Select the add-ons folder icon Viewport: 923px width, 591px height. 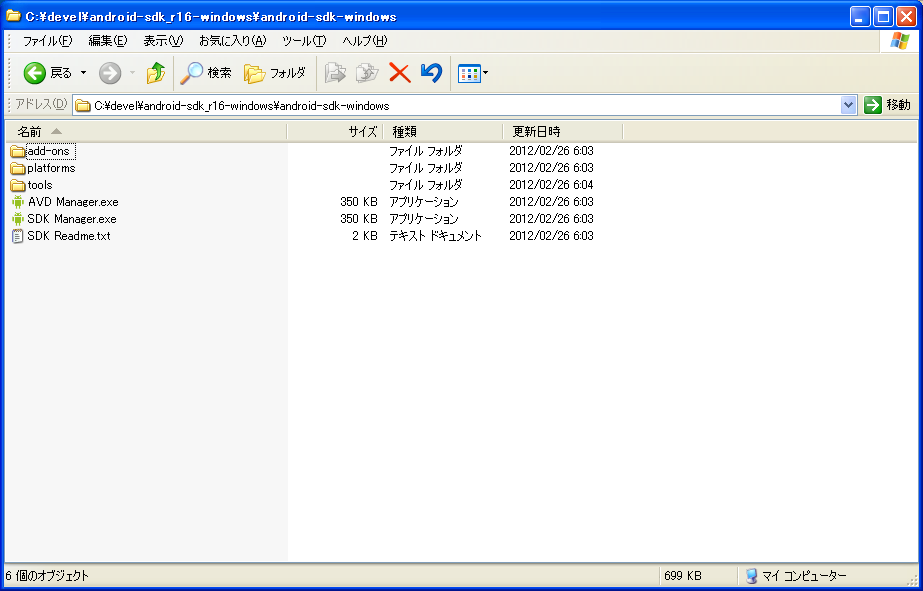[x=18, y=151]
